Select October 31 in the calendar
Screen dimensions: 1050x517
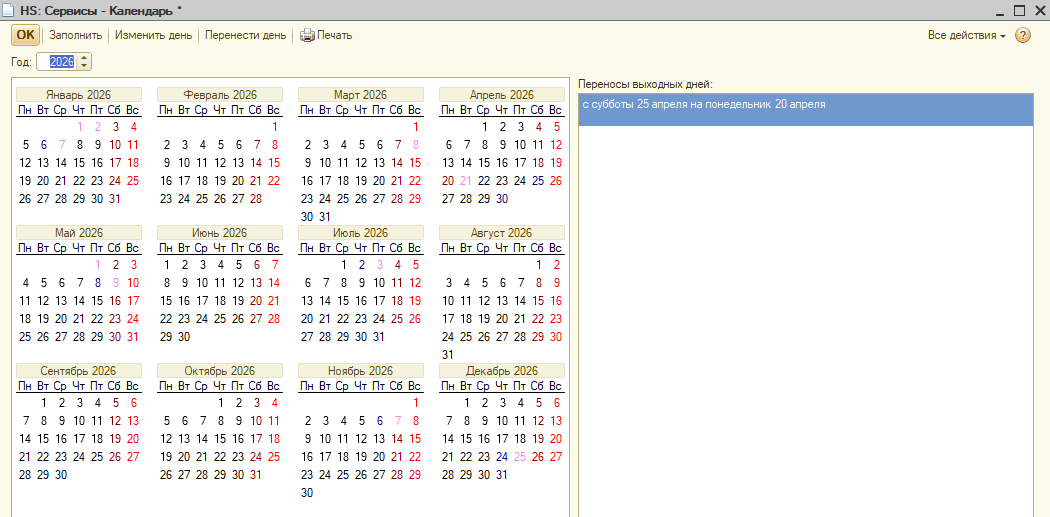pos(256,475)
